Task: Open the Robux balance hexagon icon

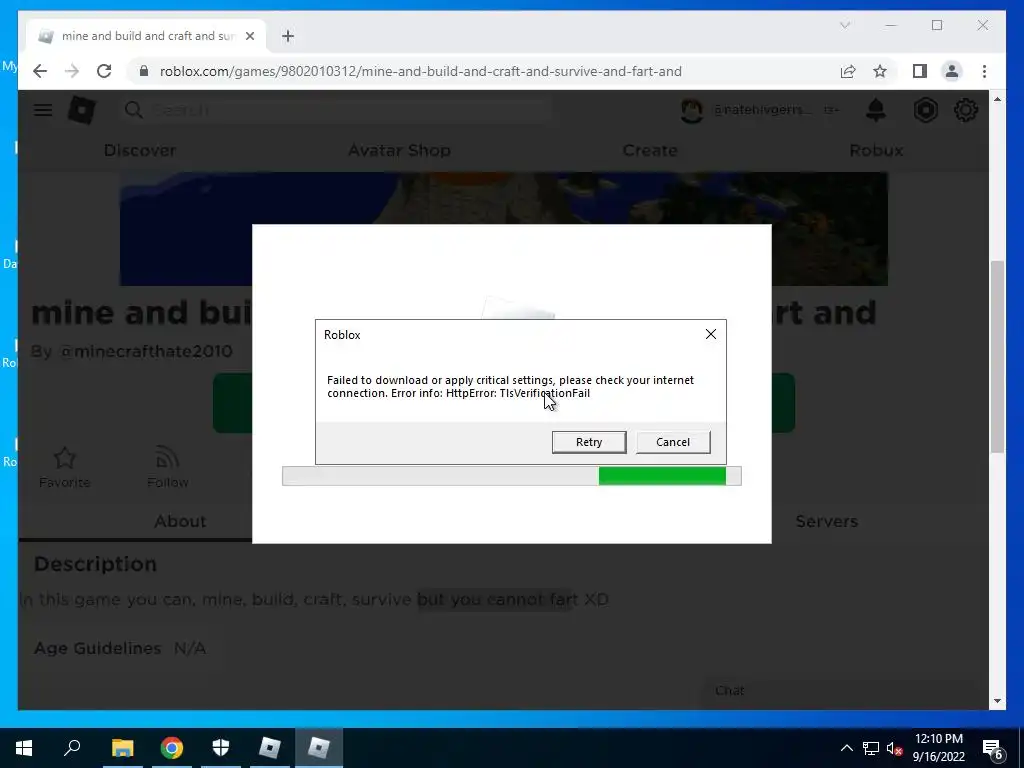Action: pos(925,110)
